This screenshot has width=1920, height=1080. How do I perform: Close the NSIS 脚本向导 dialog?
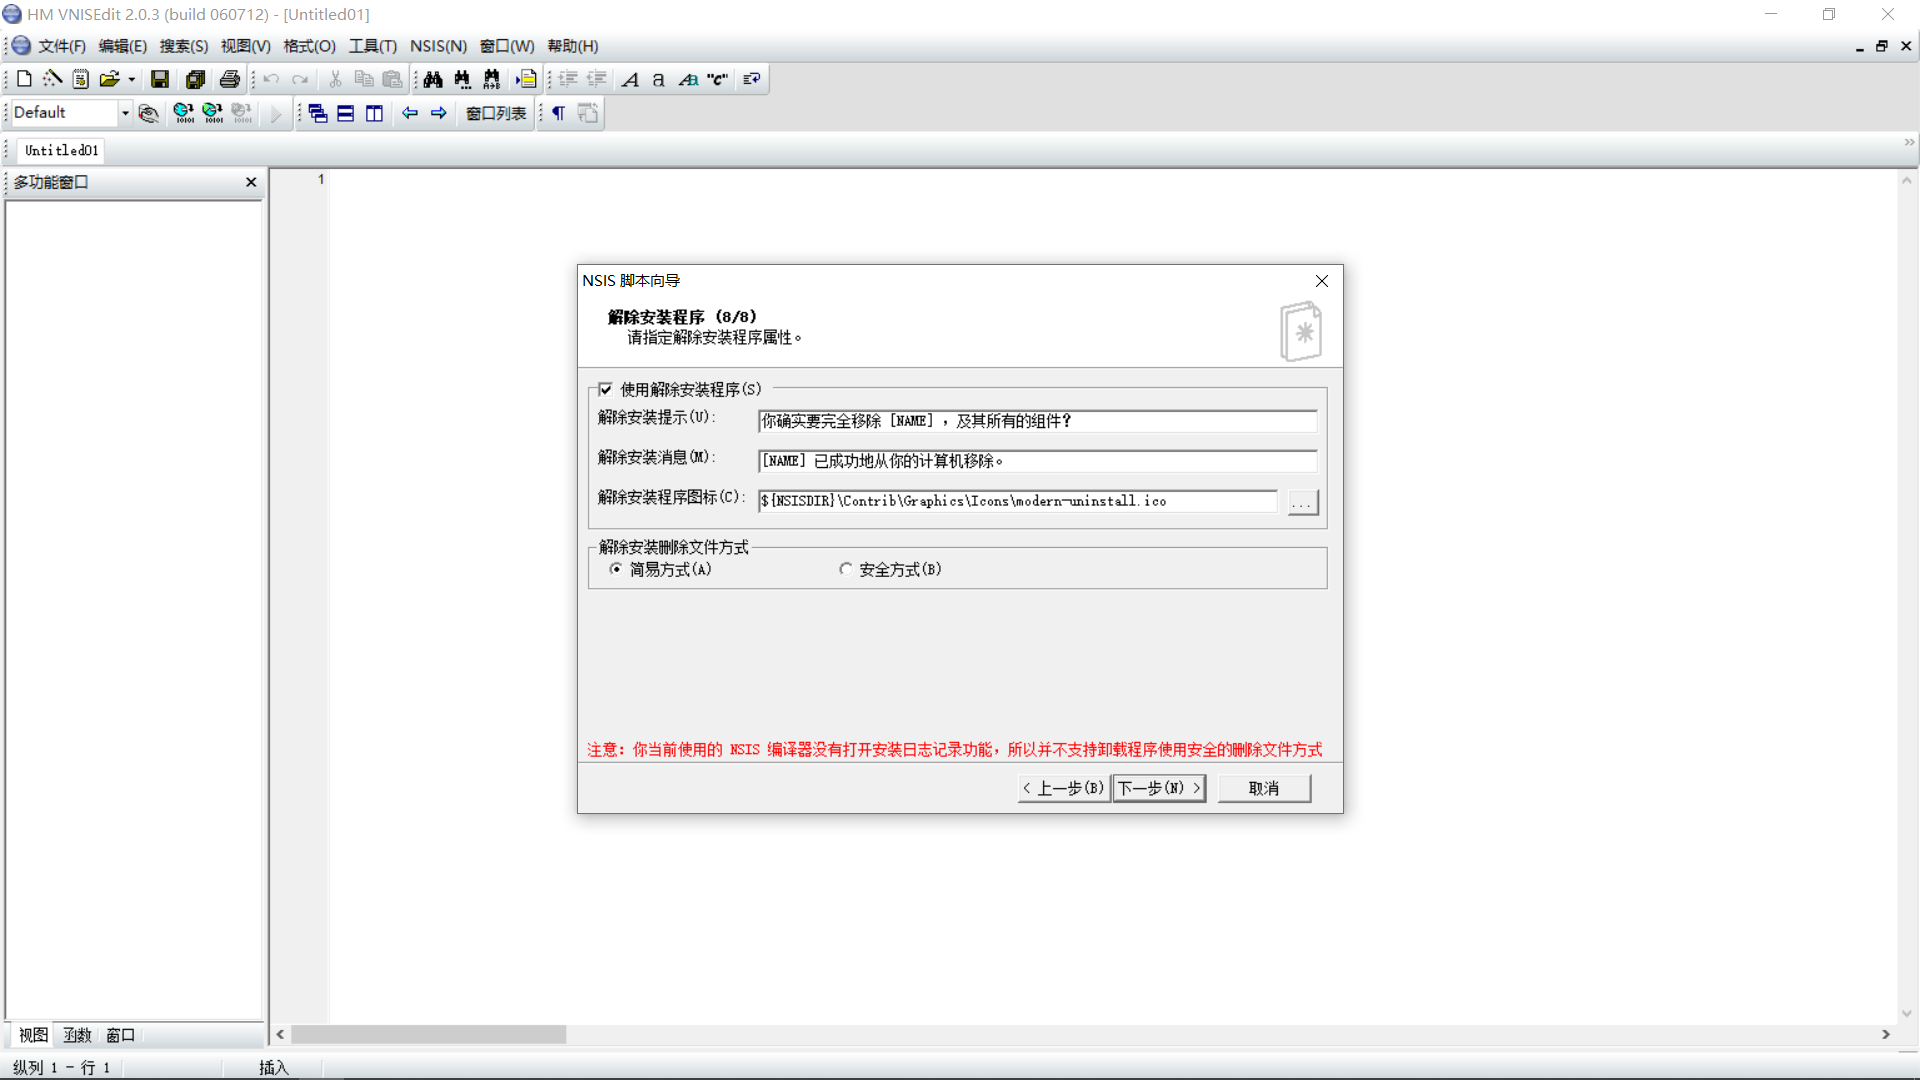[x=1322, y=281]
